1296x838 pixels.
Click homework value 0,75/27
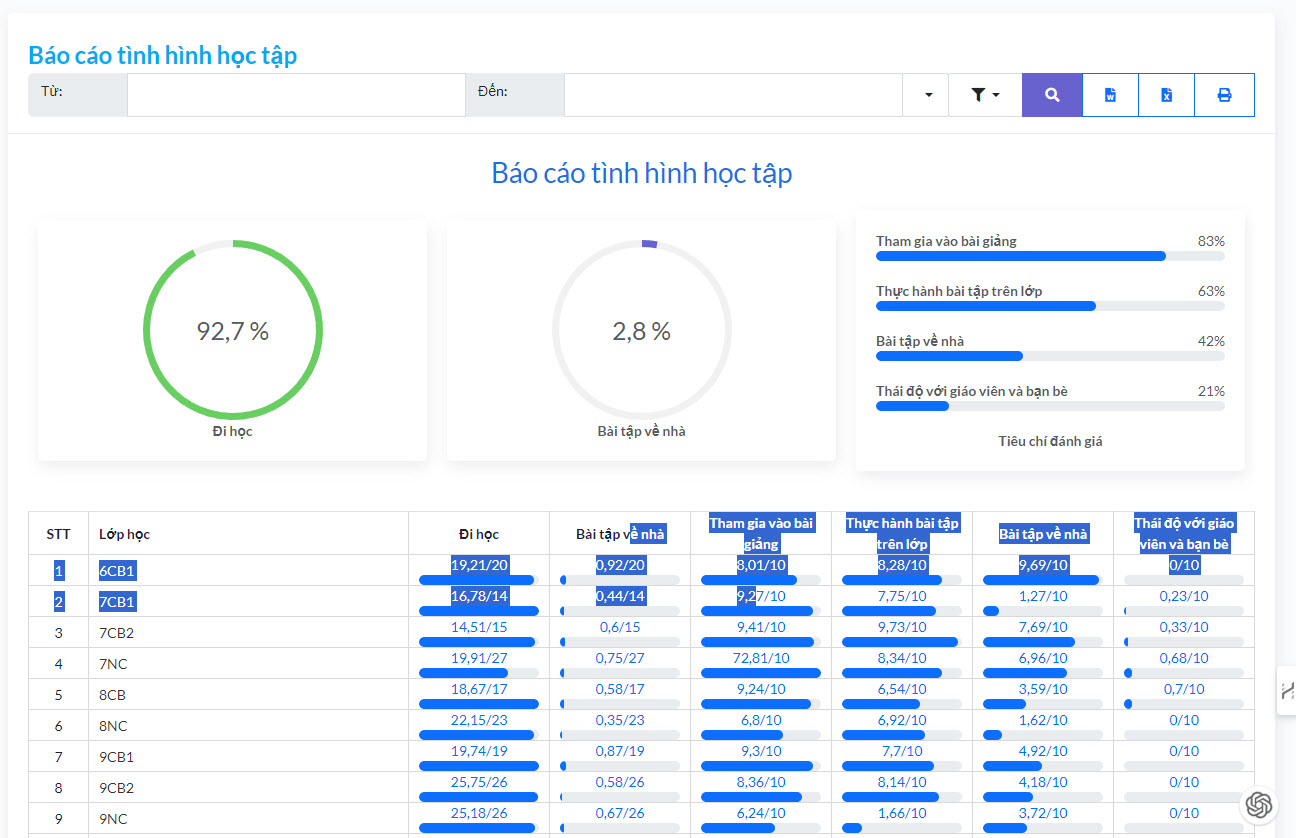620,658
